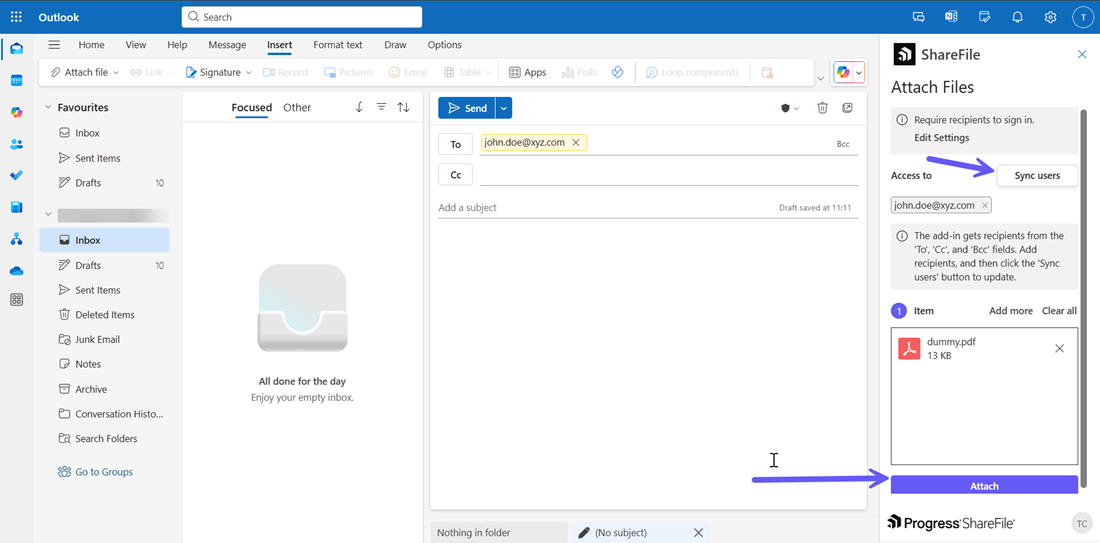This screenshot has width=1100, height=543.
Task: Switch to Other inbox view
Action: [x=297, y=108]
